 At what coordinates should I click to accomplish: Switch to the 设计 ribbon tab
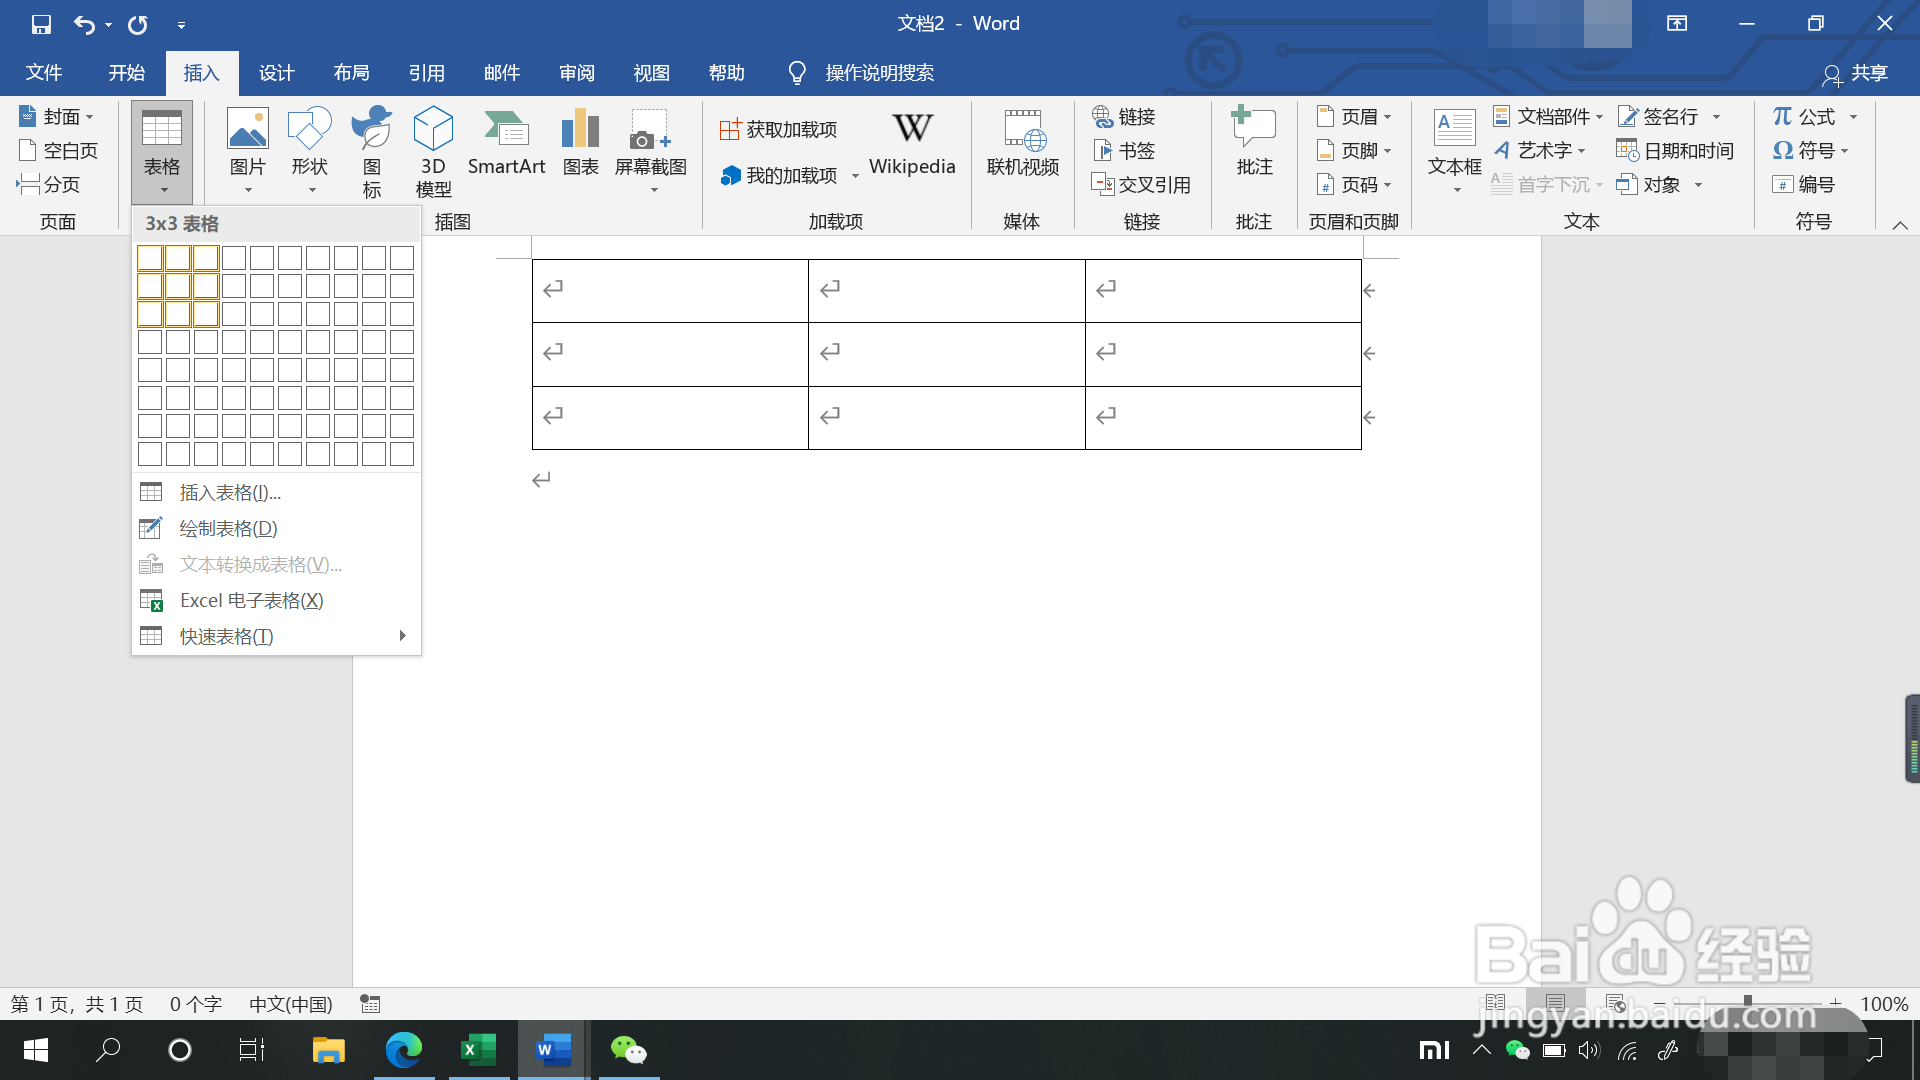tap(277, 72)
